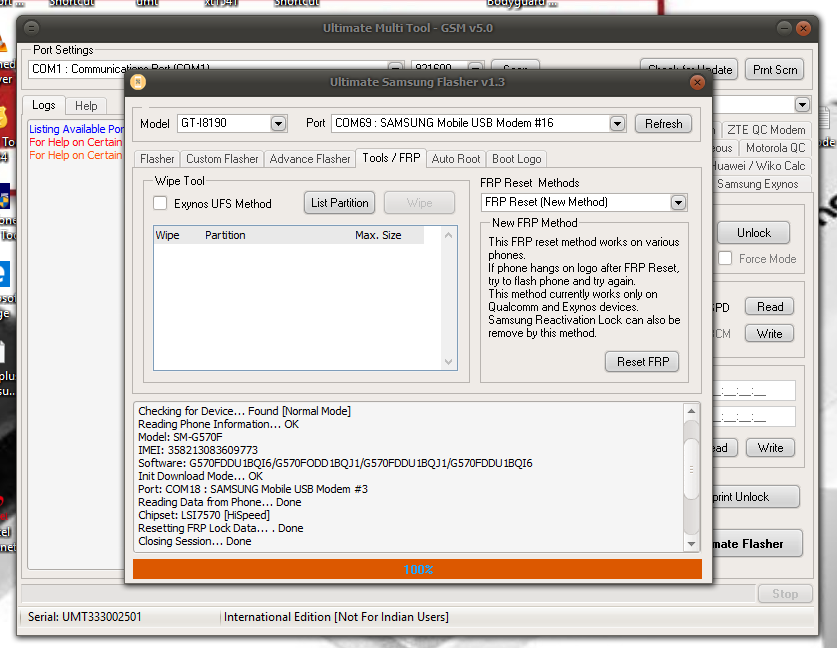Open the main window menu icon
Screen dimensions: 837x648
point(31,28)
